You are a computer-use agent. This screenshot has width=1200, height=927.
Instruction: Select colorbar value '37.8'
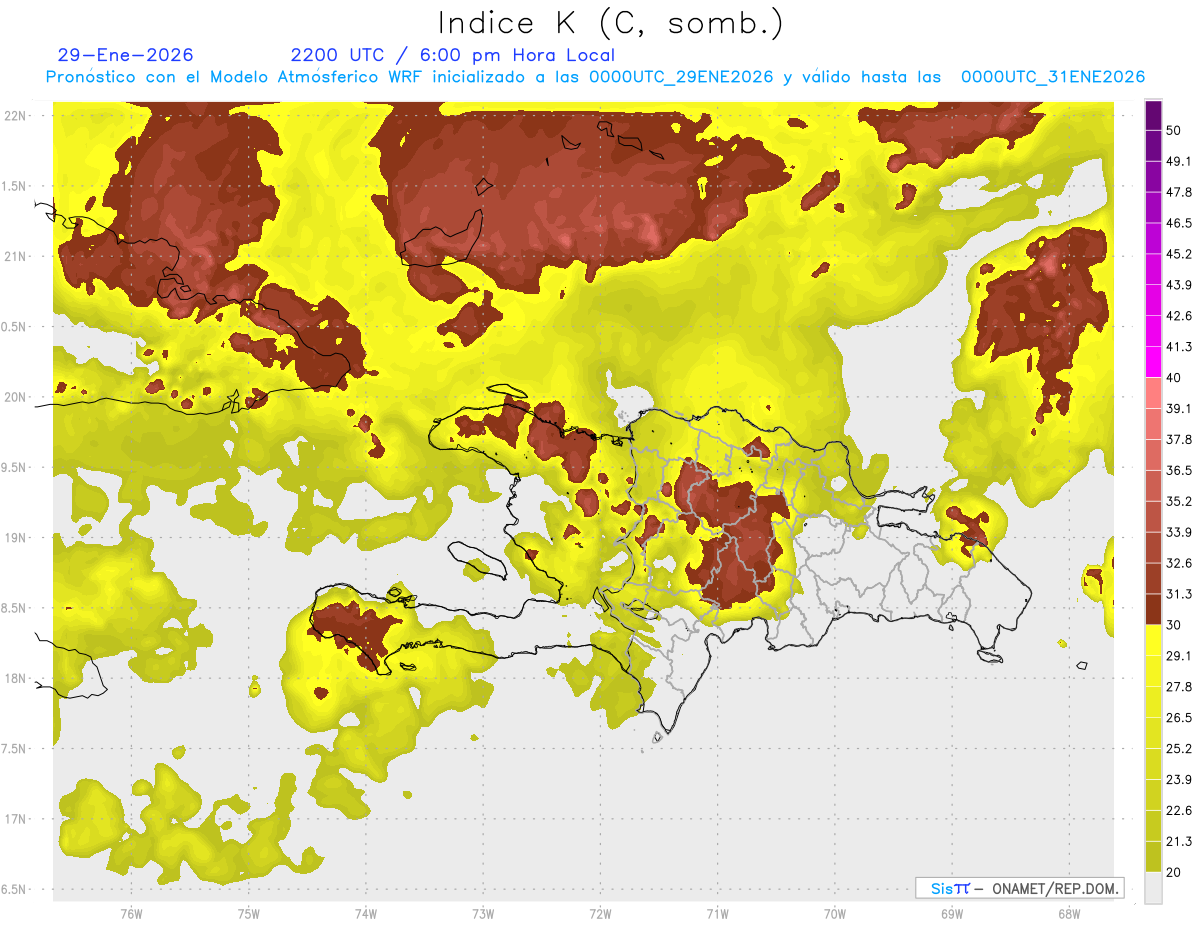point(1179,439)
